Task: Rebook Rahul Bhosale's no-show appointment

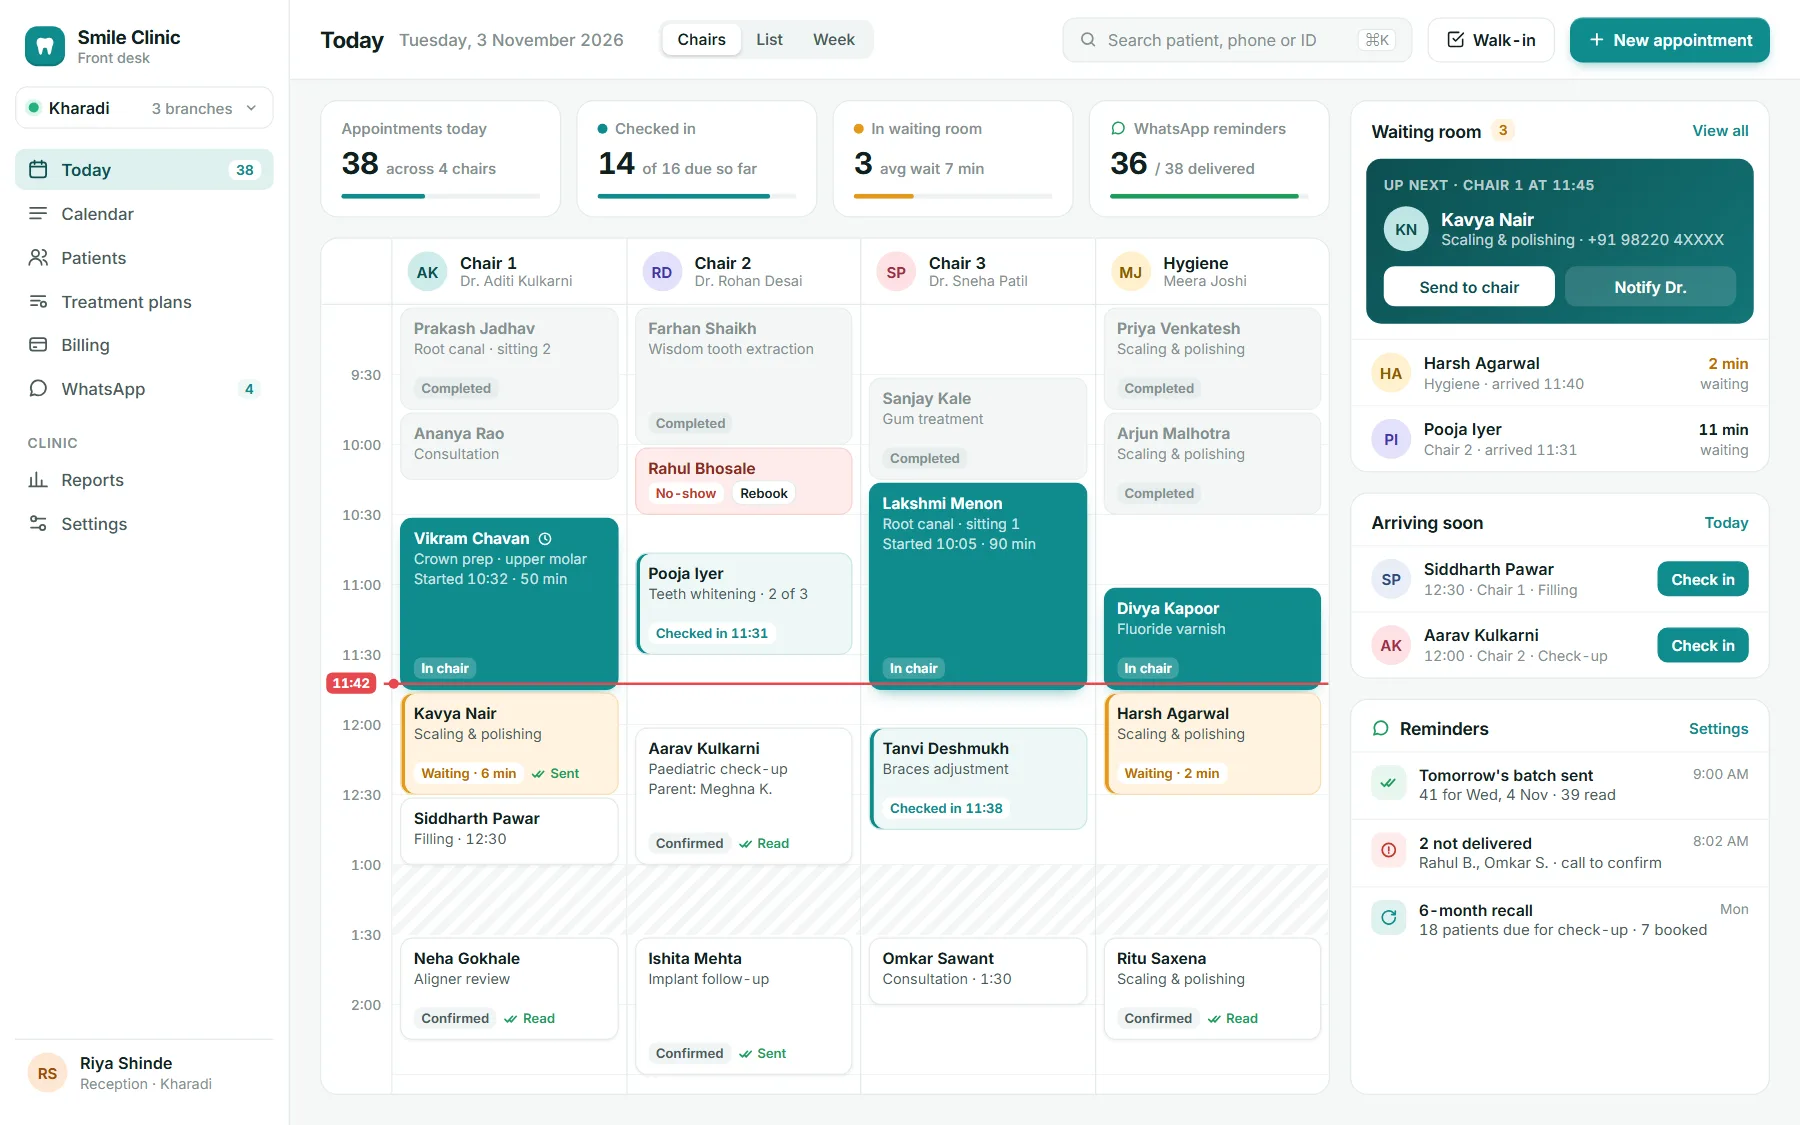Action: tap(764, 493)
